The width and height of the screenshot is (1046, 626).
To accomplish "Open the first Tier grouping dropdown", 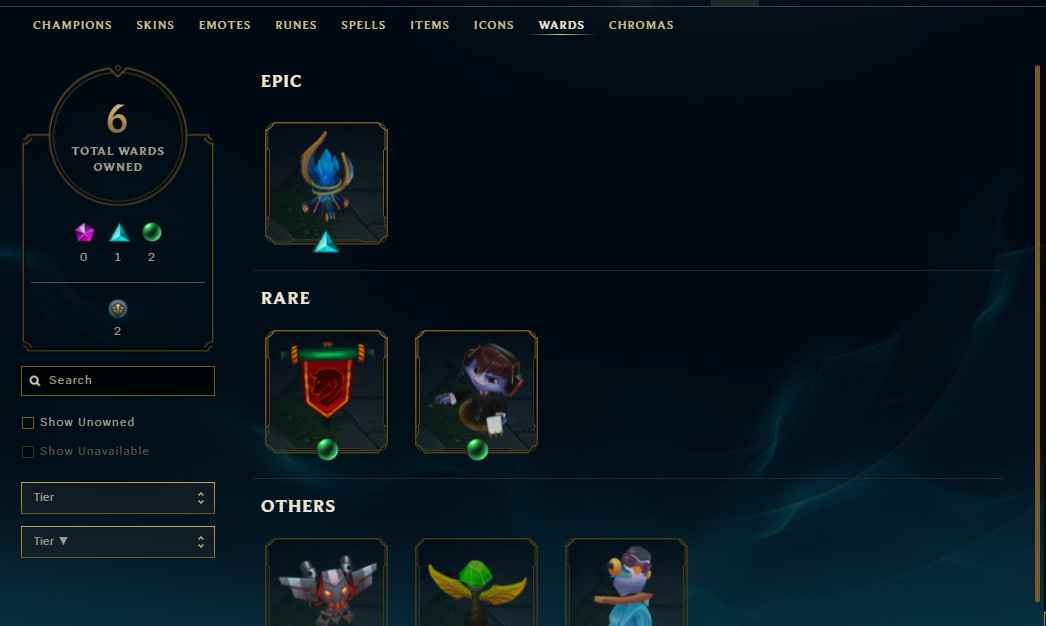I will 118,498.
